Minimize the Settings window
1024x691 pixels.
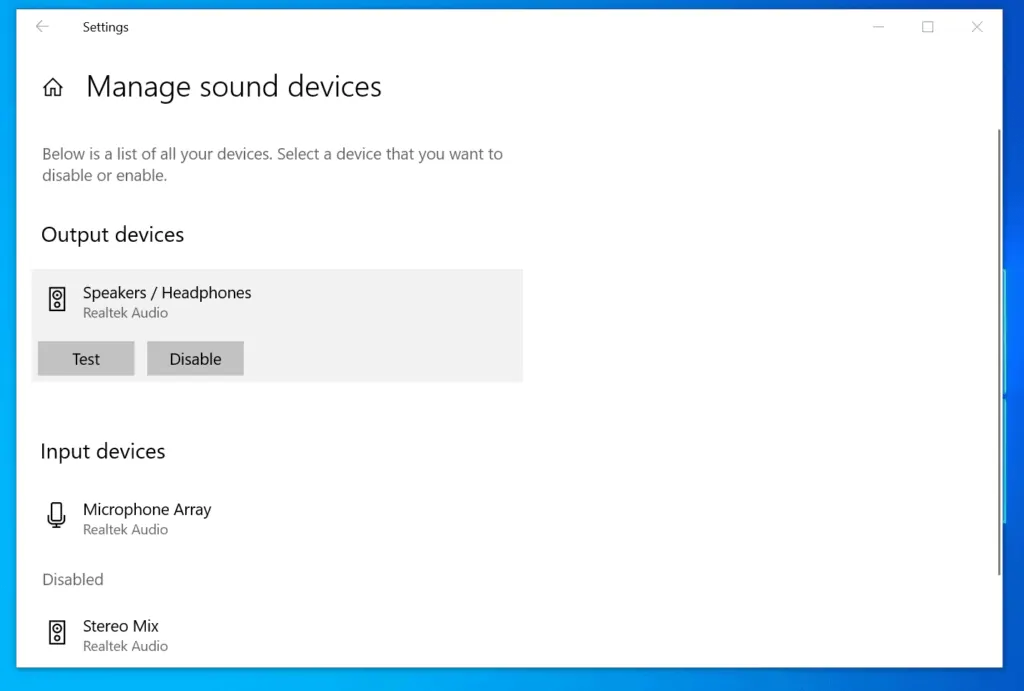(879, 27)
